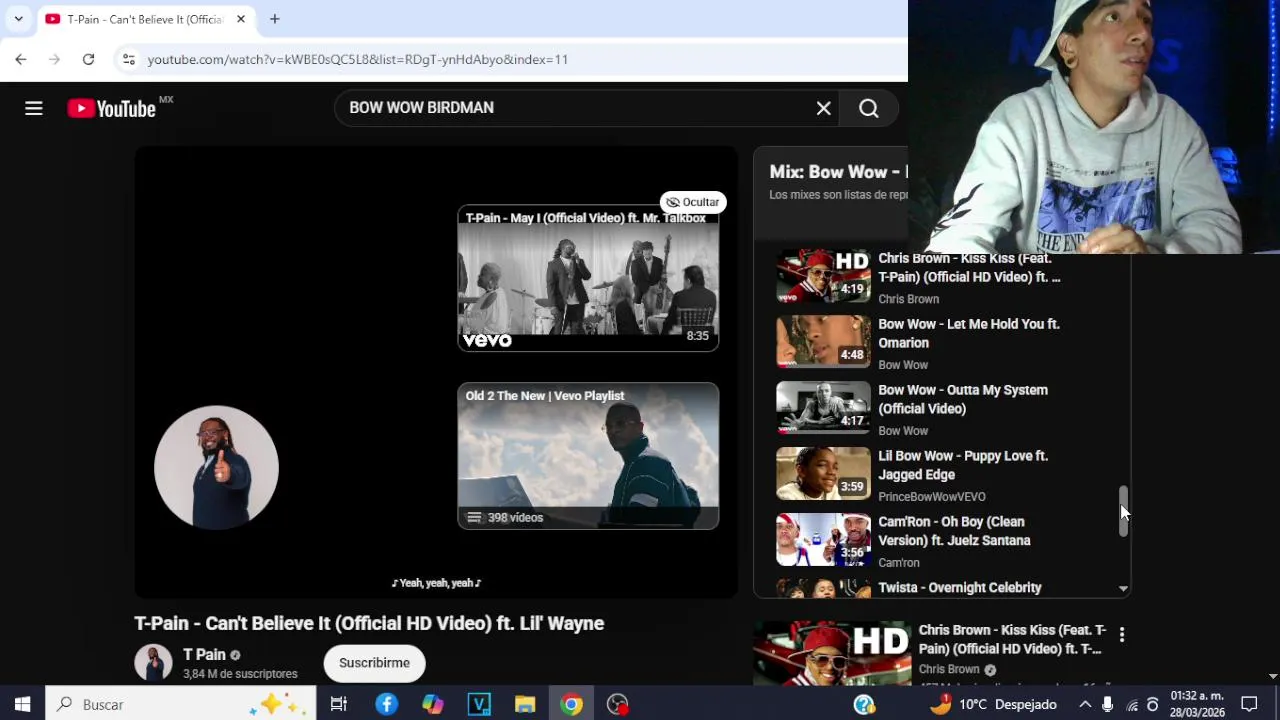Open the Old 2 The New Vevo playlist card
The width and height of the screenshot is (1280, 720).
click(x=588, y=456)
